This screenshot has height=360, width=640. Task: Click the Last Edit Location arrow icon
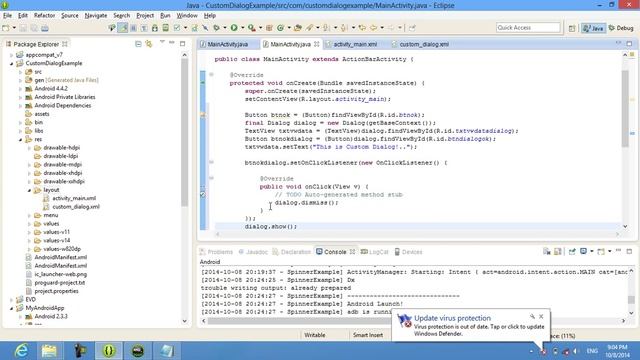click(362, 28)
